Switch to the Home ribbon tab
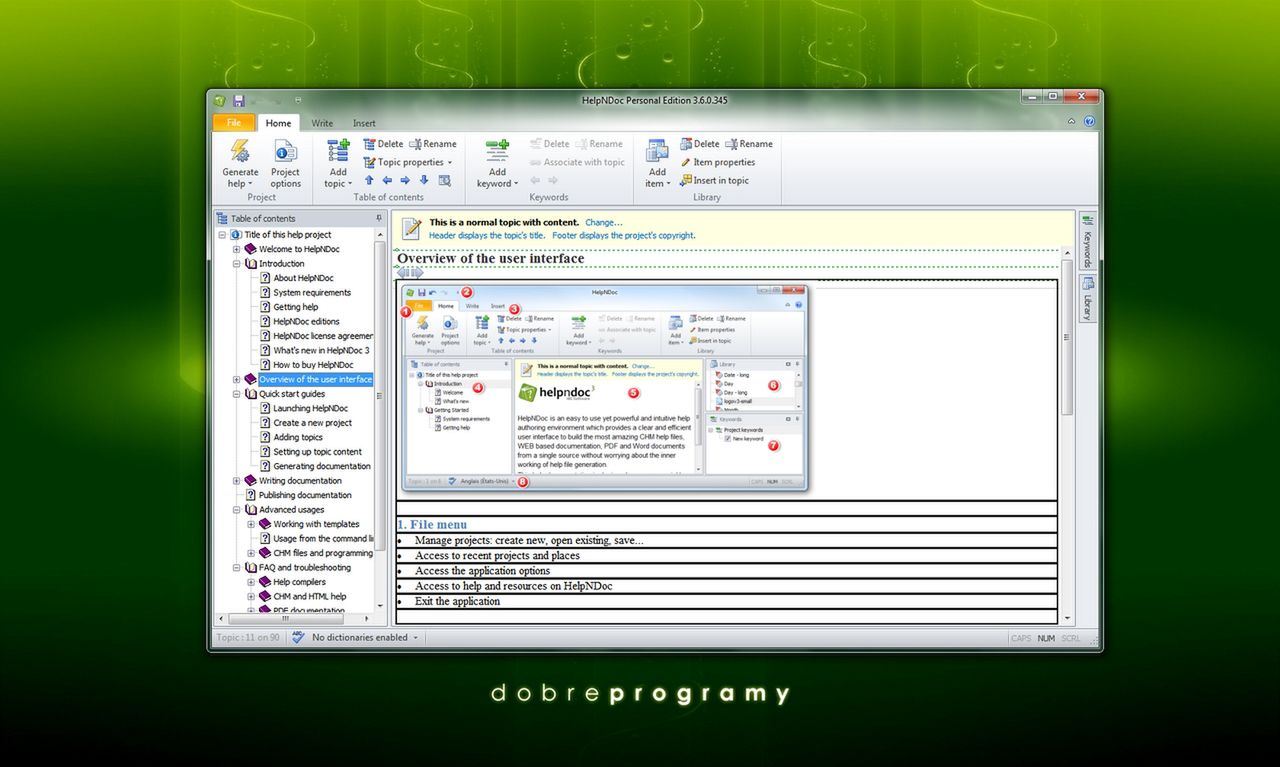The height and width of the screenshot is (767, 1280). coord(278,123)
